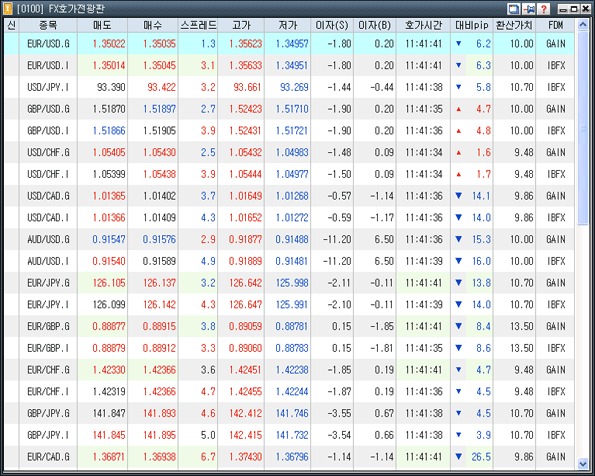This screenshot has height=476, width=595.
Task: Click the GBP/JPY.G buy price 141.893
Action: 159,413
